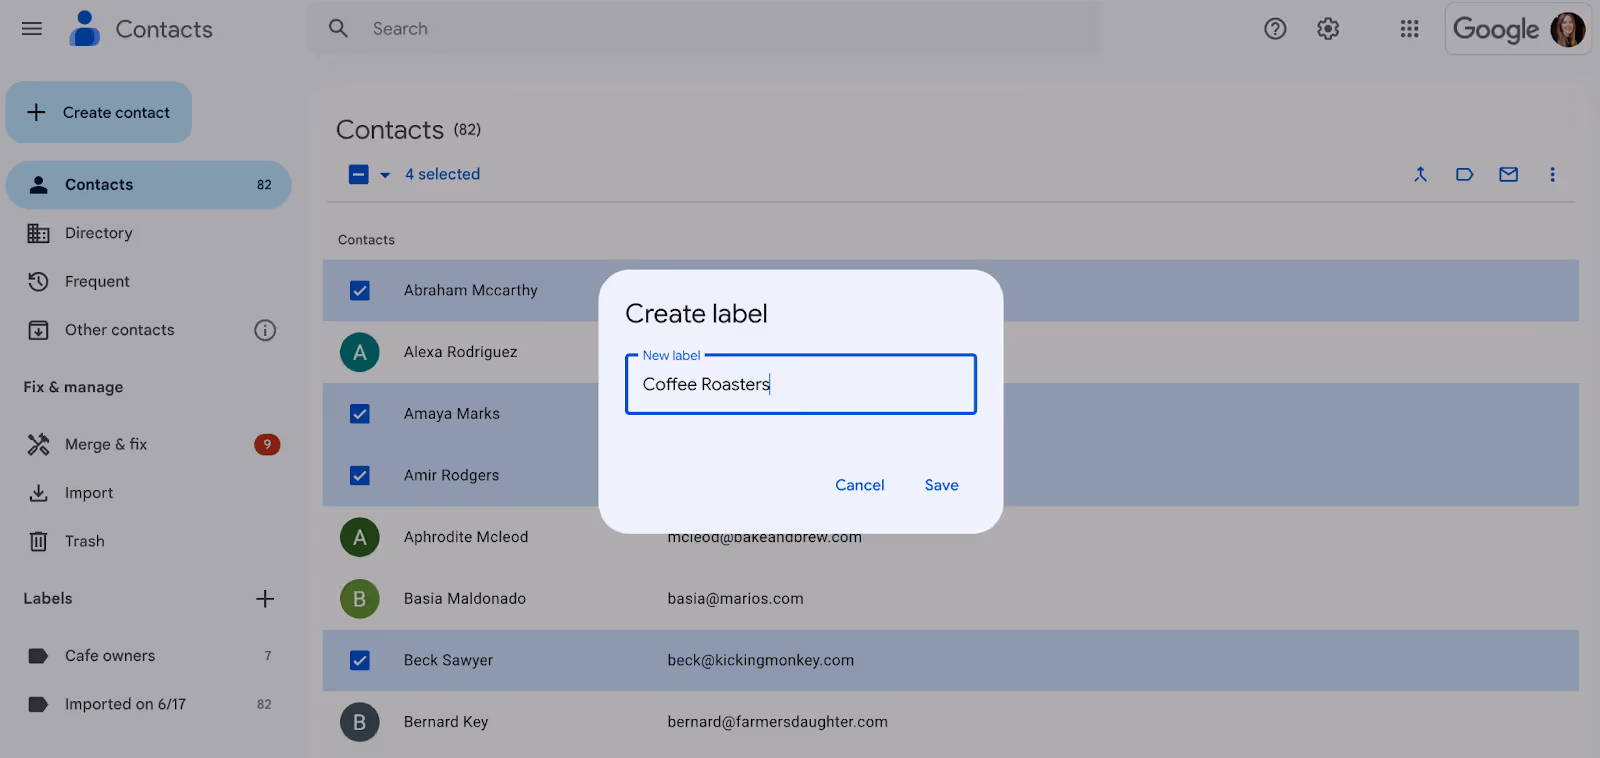Open Frequent in the sidebar
The image size is (1600, 758).
[x=148, y=282]
